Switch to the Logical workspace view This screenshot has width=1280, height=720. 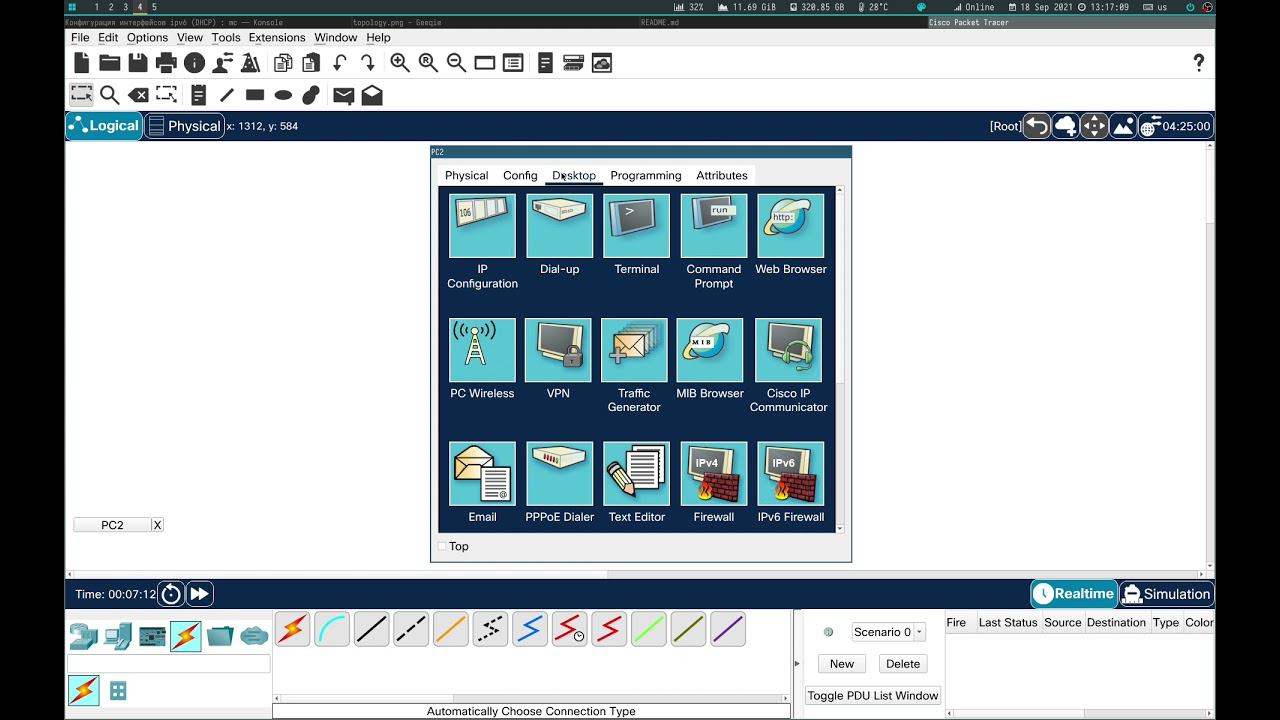[x=104, y=126]
